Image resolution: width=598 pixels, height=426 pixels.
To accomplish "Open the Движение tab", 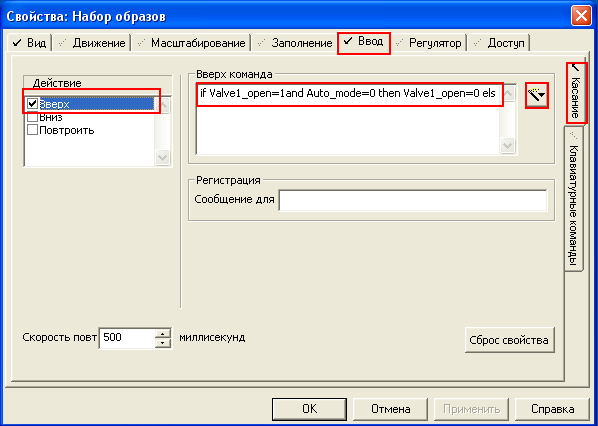I will point(92,43).
